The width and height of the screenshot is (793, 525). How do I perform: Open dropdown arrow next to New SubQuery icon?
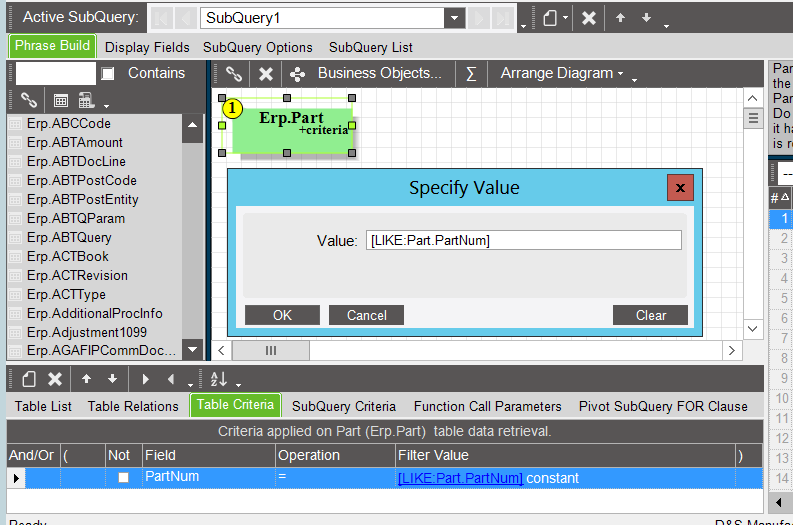(x=565, y=18)
